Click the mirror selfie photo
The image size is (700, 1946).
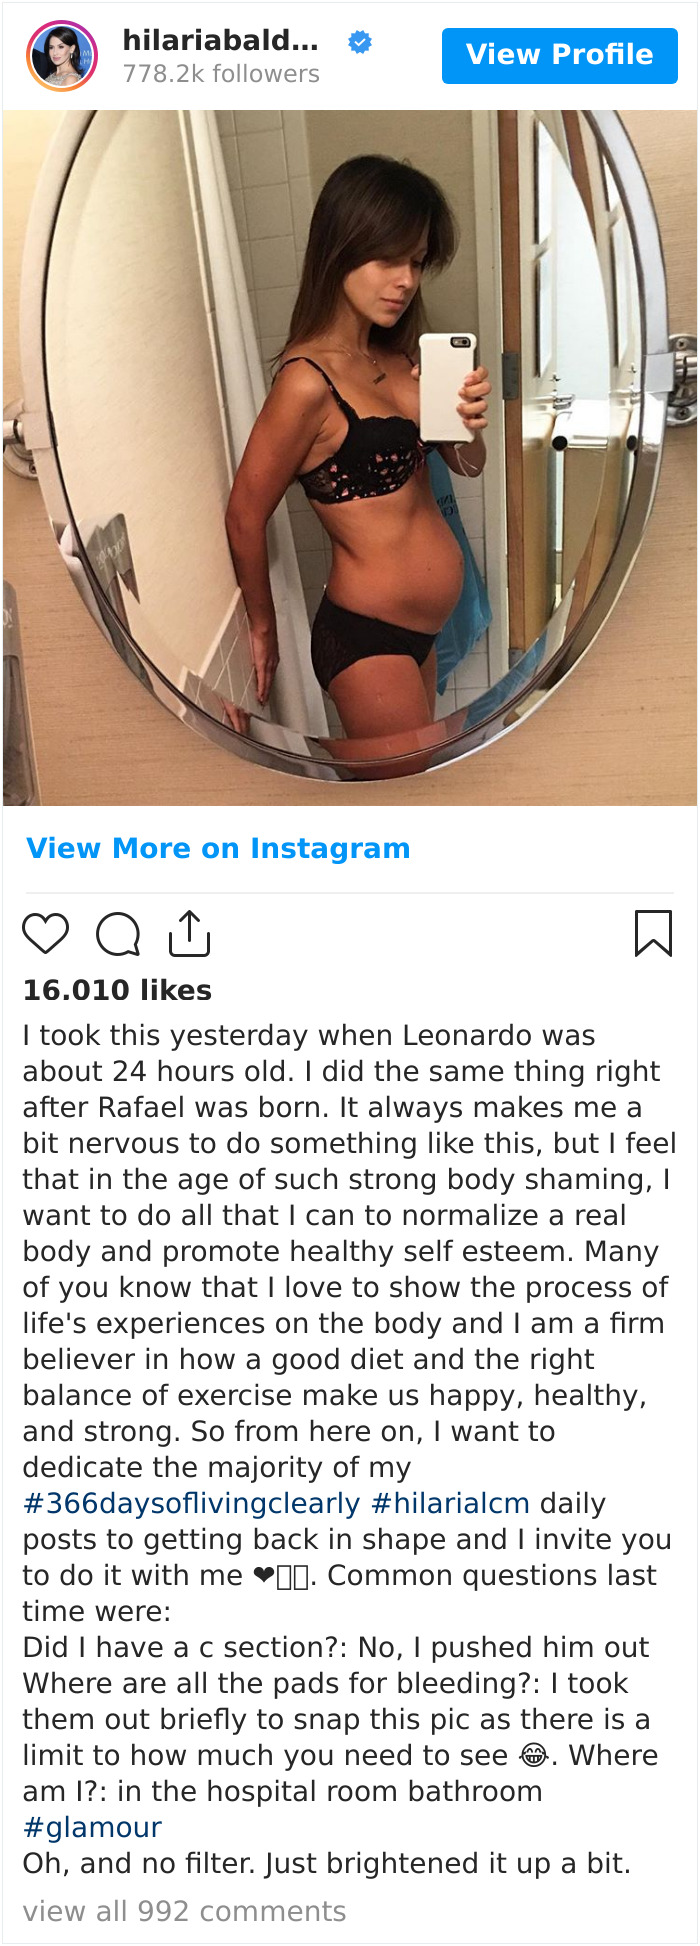click(350, 450)
